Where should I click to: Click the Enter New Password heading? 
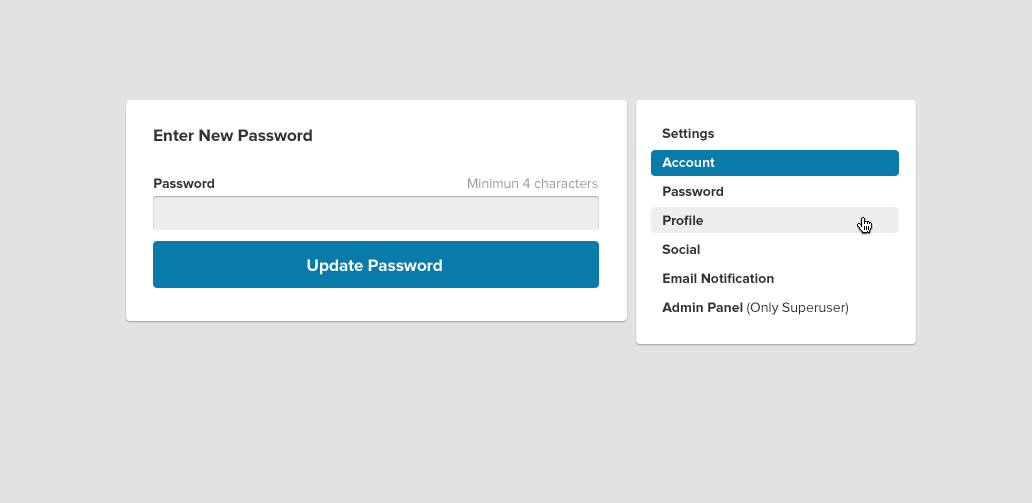pyautogui.click(x=233, y=136)
